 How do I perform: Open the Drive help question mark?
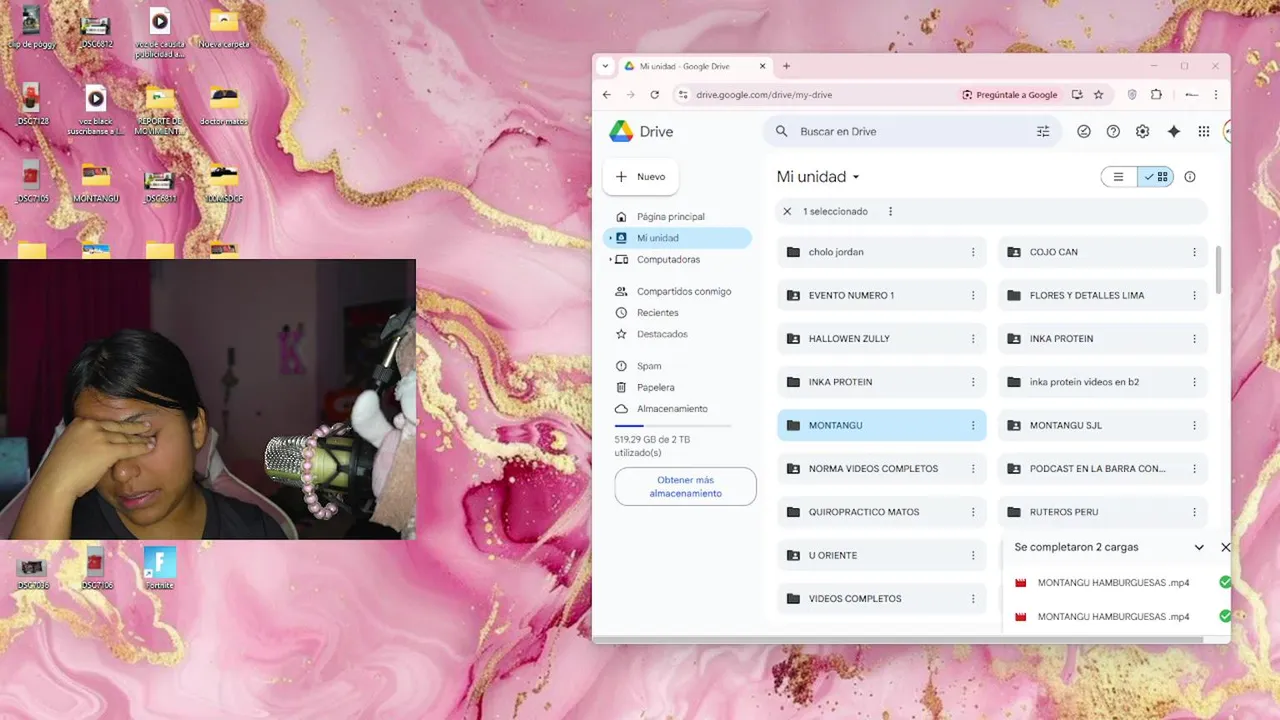(1113, 131)
